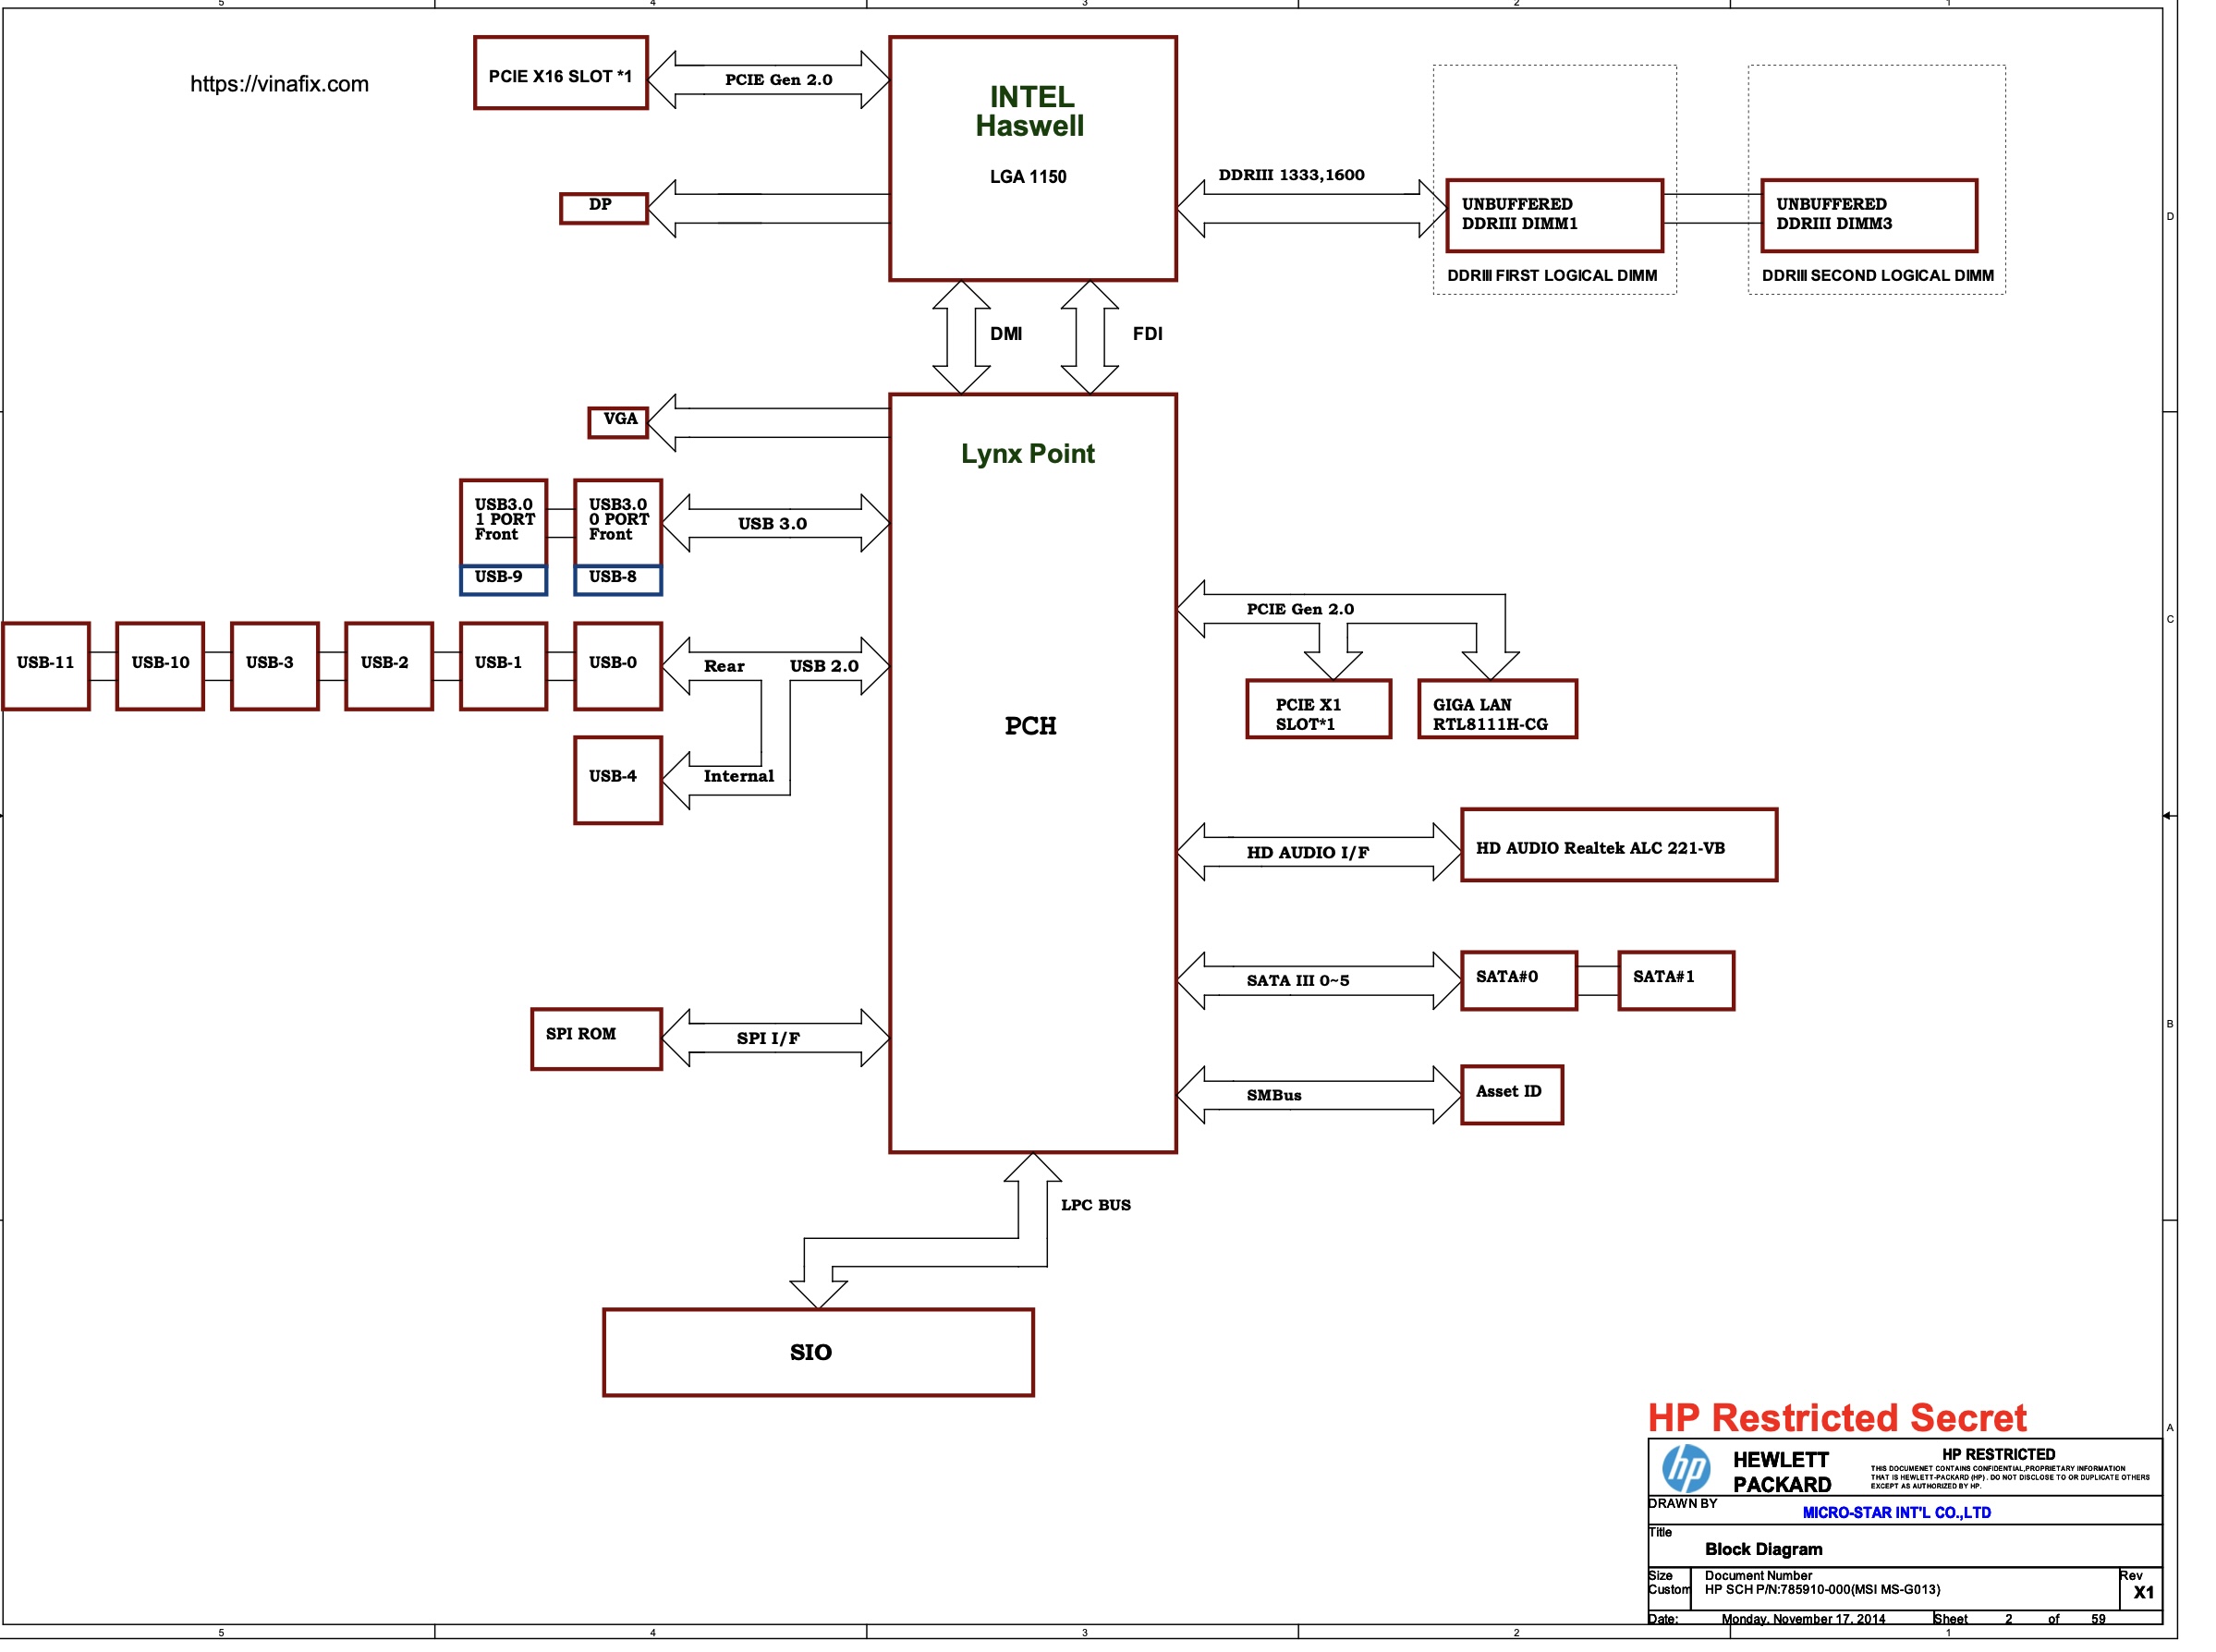This screenshot has width=2216, height=1652.
Task: Click the X1 revision value
Action: coord(2143,1592)
